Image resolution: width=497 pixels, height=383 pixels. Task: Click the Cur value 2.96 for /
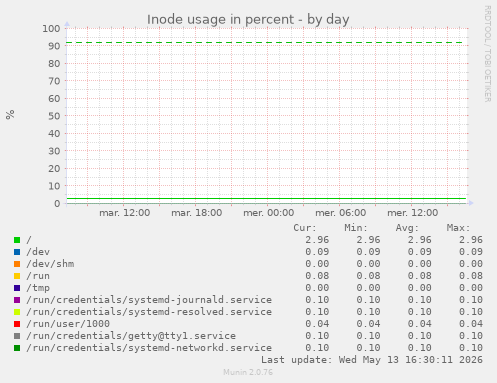pos(317,240)
